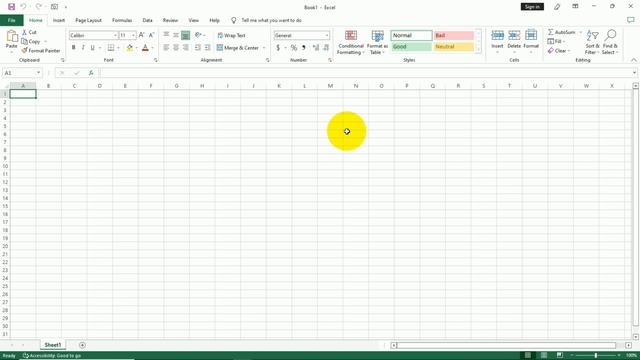Open Conditional Formatting menu
Viewport: 640px width, 360px height.
(351, 42)
